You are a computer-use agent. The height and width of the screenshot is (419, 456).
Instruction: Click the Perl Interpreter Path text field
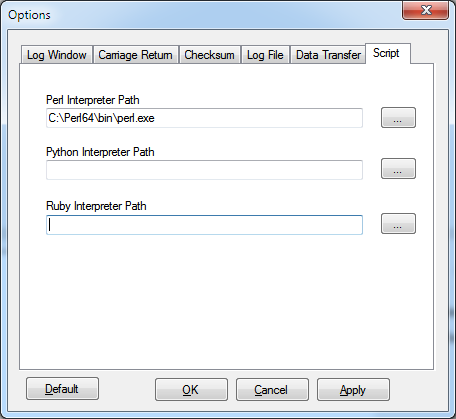point(204,118)
